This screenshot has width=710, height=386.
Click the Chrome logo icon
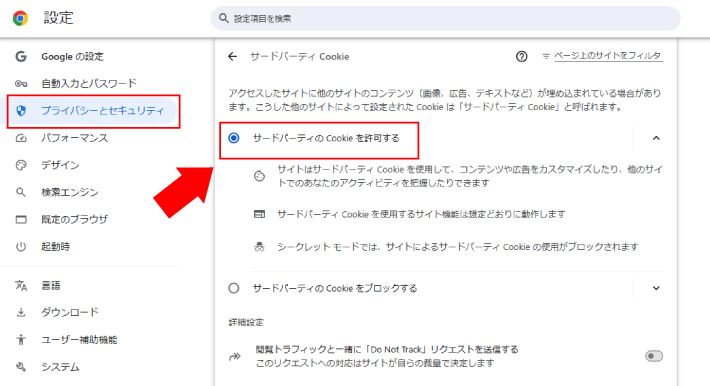20,18
